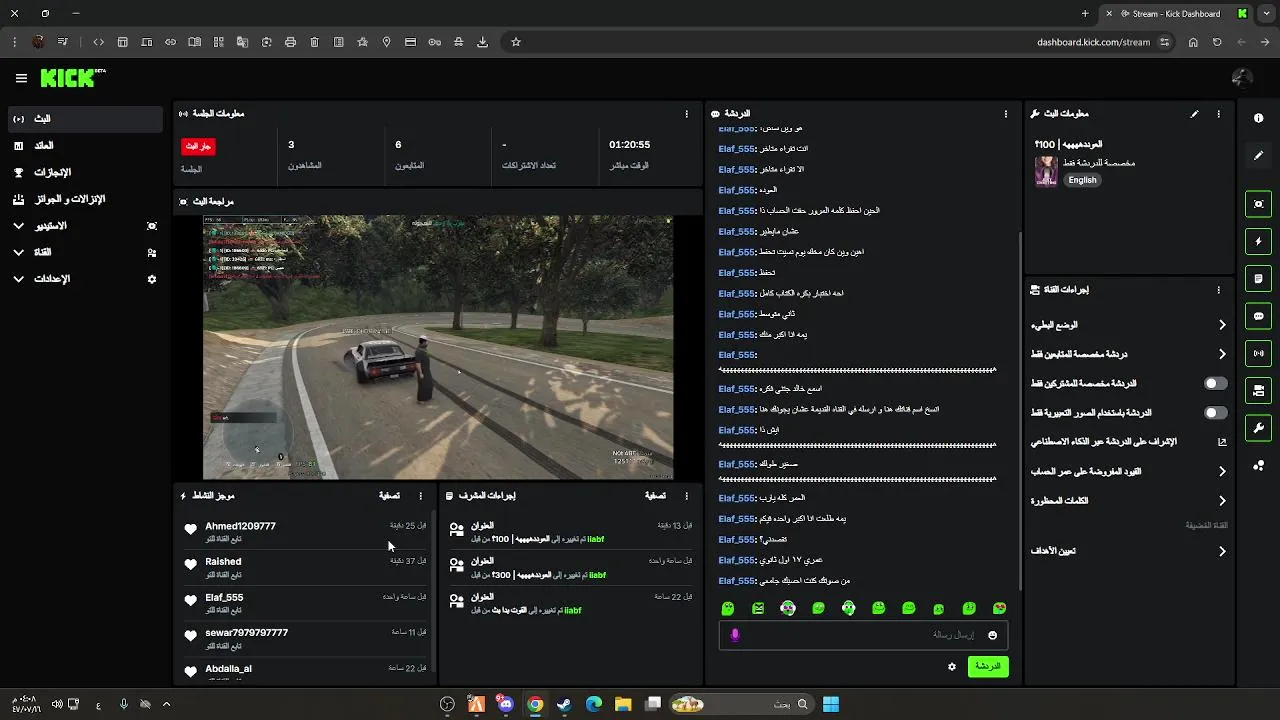
Task: Click the pencil icon in the right rail
Action: point(1258,156)
